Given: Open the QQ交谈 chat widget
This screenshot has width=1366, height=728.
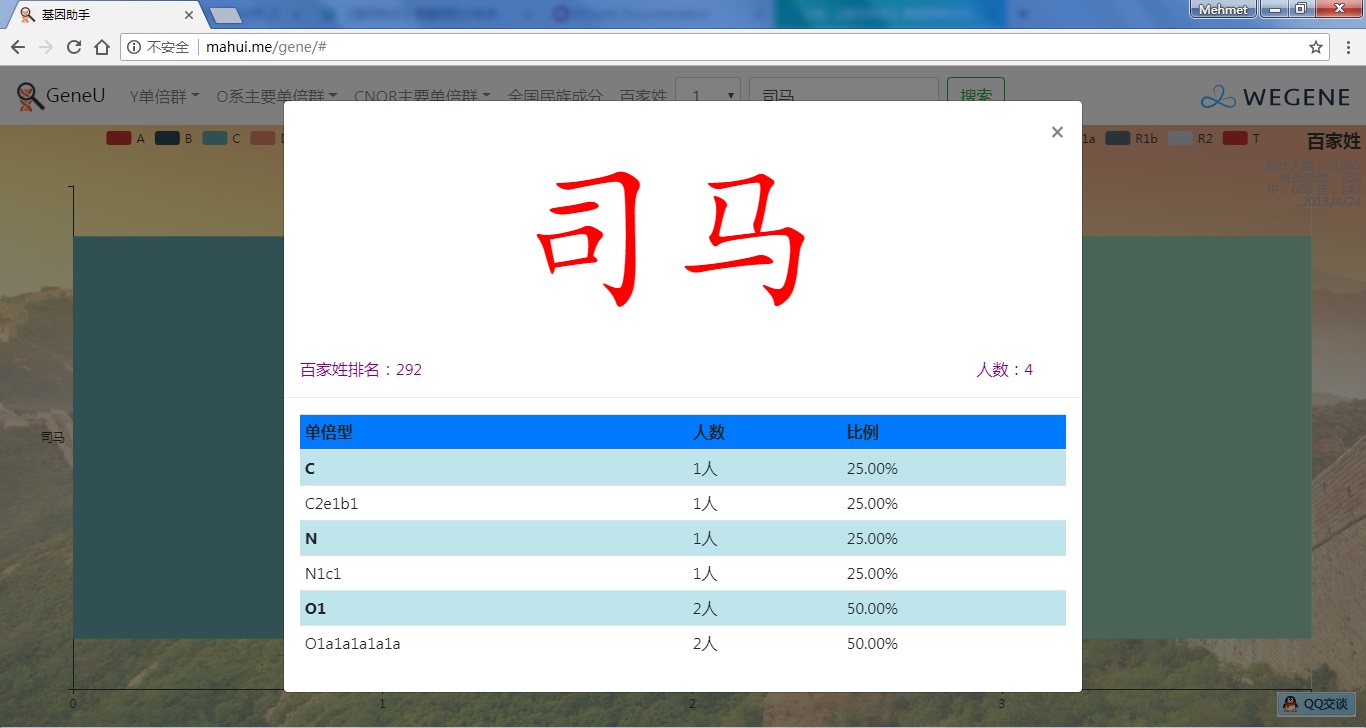Looking at the screenshot, I should coord(1316,704).
